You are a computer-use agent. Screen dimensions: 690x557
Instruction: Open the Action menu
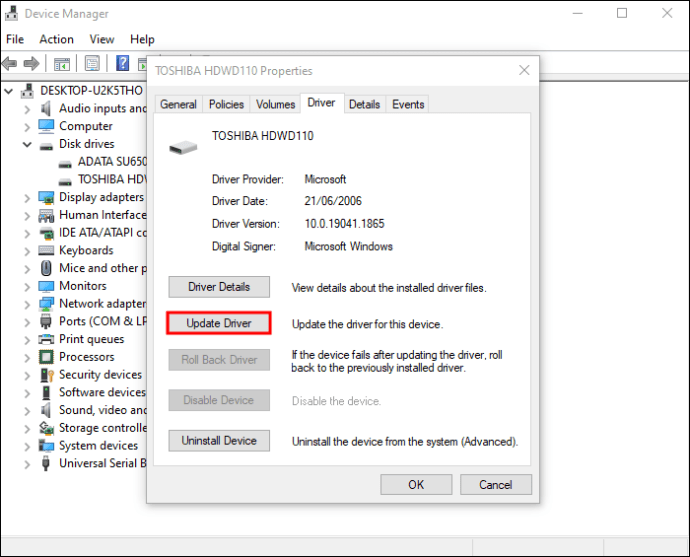pyautogui.click(x=56, y=39)
